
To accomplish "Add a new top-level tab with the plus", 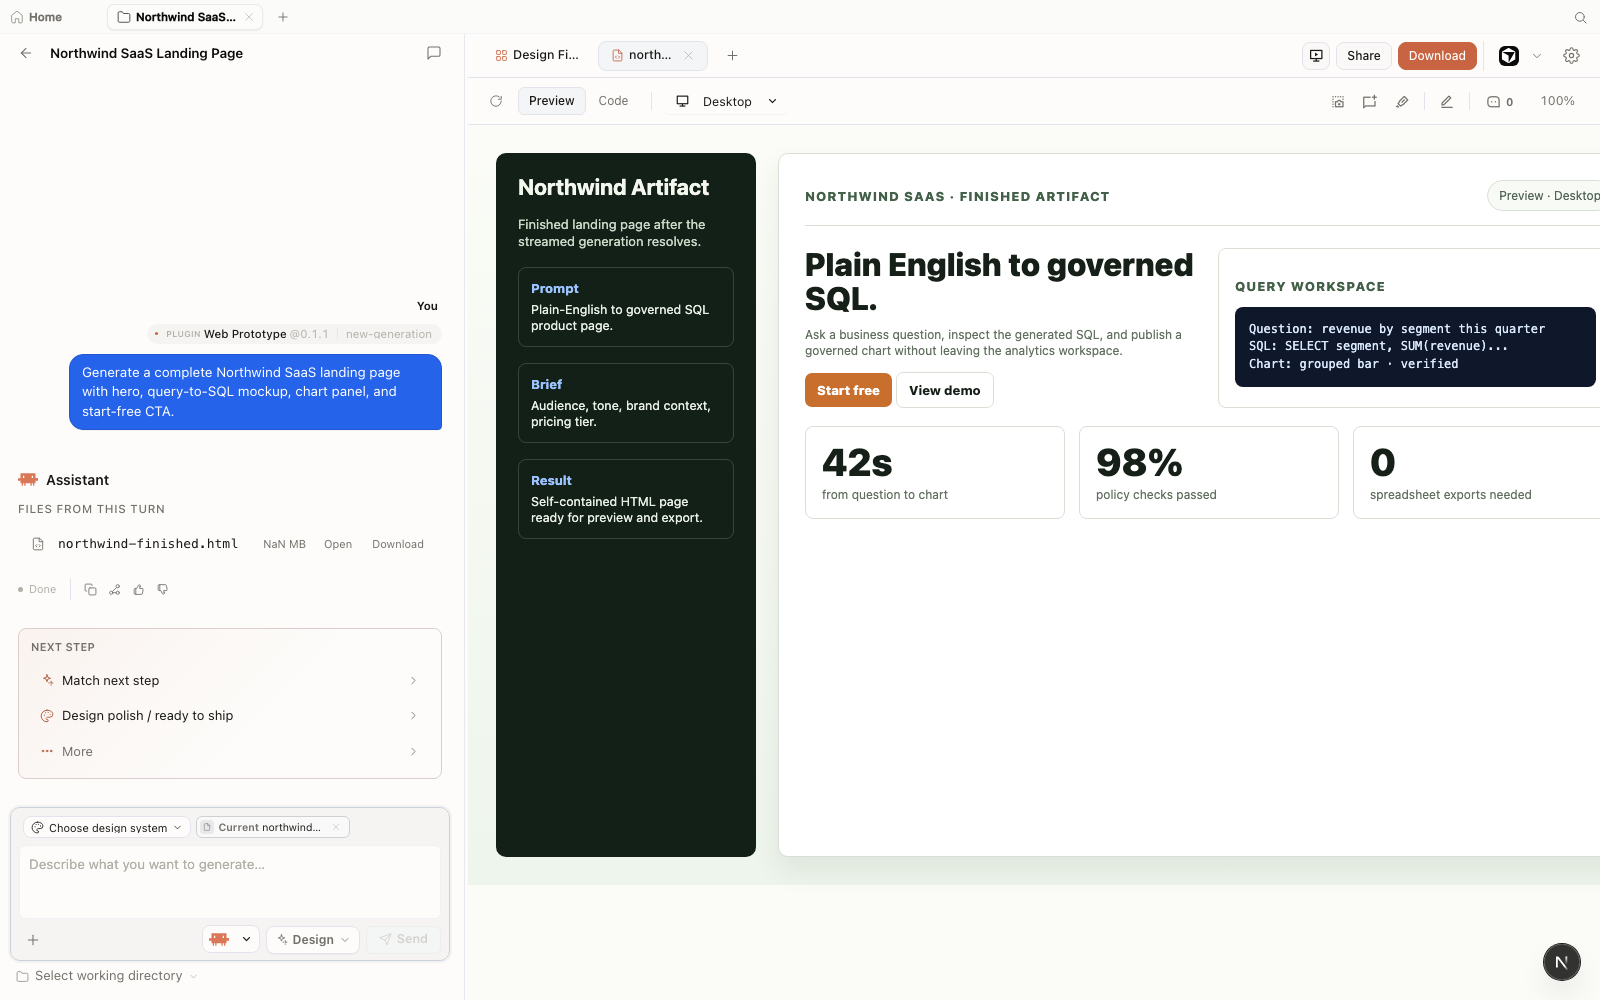I will click(283, 17).
